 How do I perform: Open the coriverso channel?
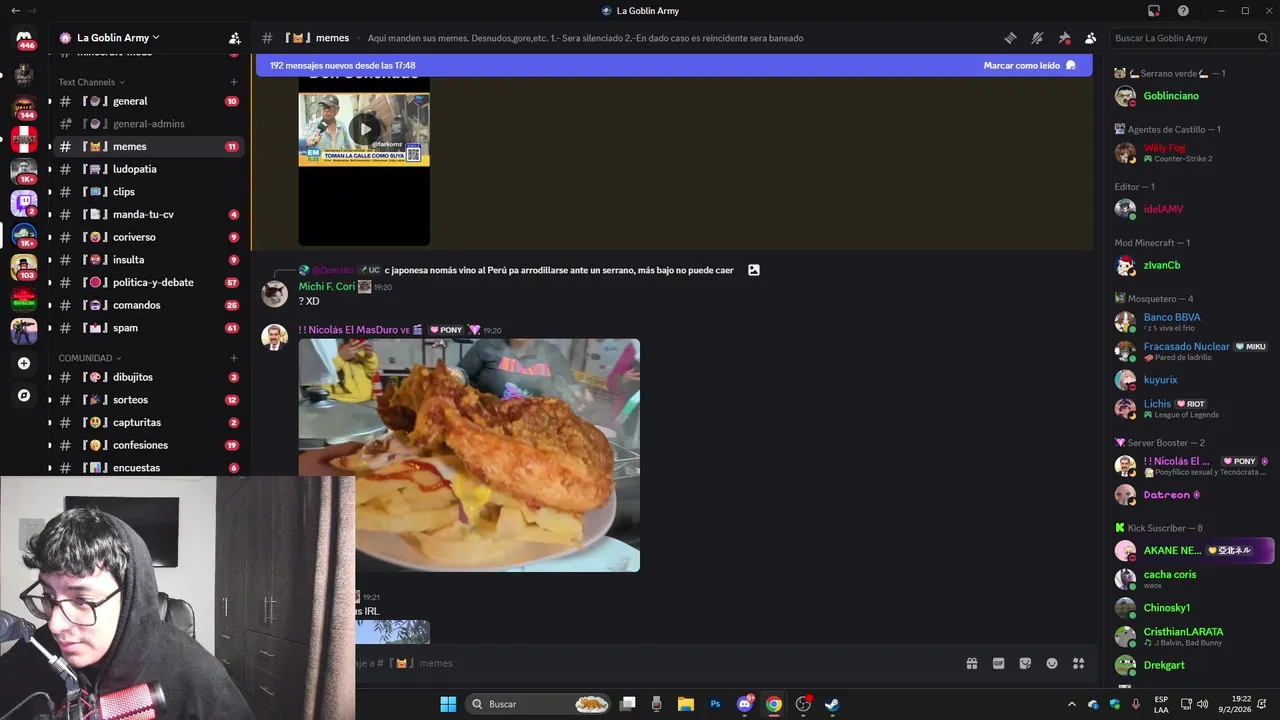point(148,237)
